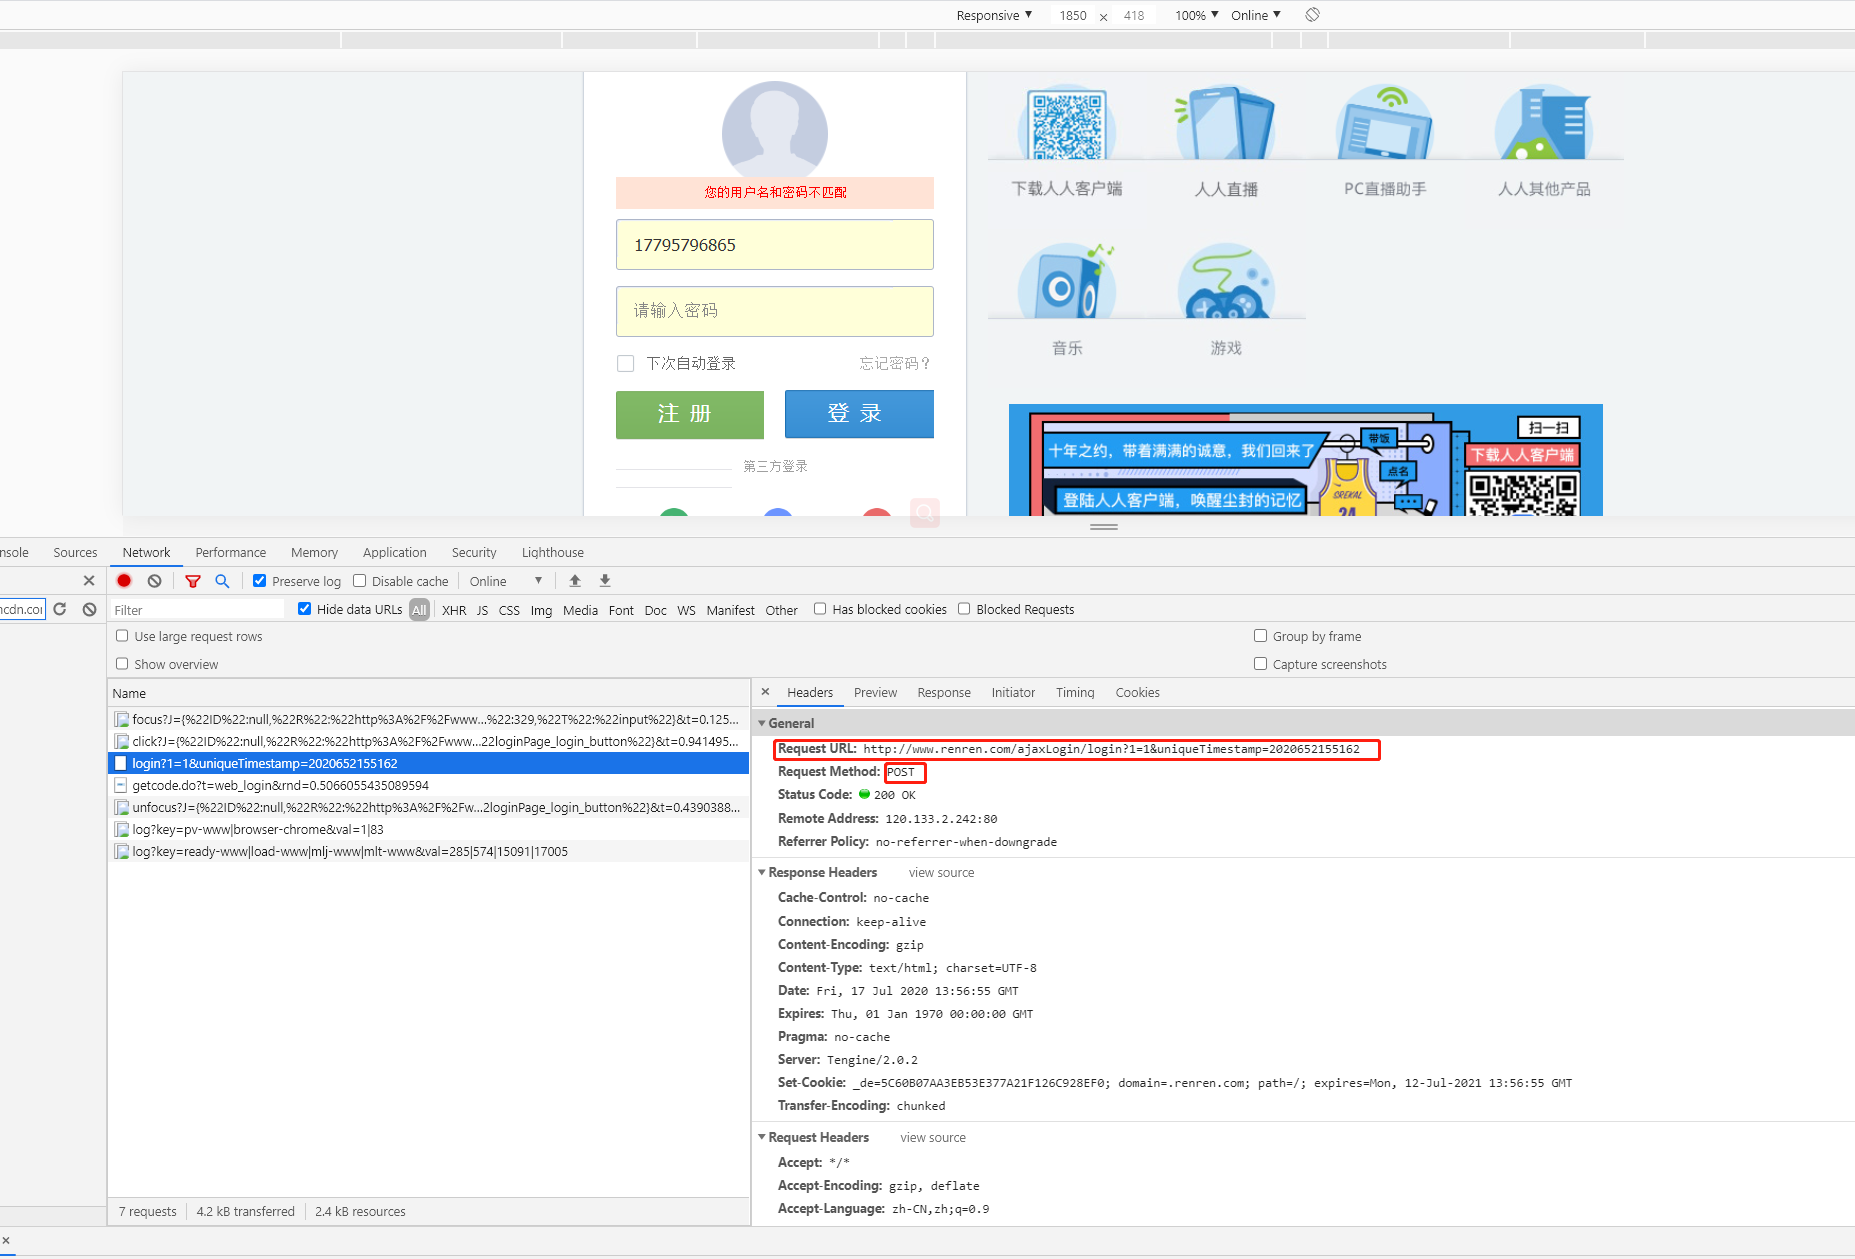Select the log?key=pv-www request row
The width and height of the screenshot is (1855, 1259).
[x=429, y=829]
